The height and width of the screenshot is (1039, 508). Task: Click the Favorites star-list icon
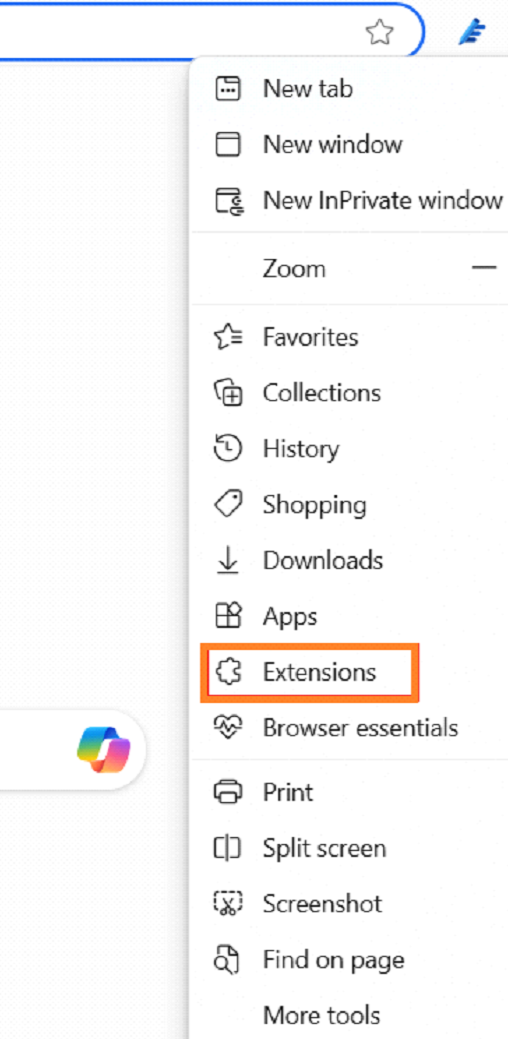tap(229, 337)
